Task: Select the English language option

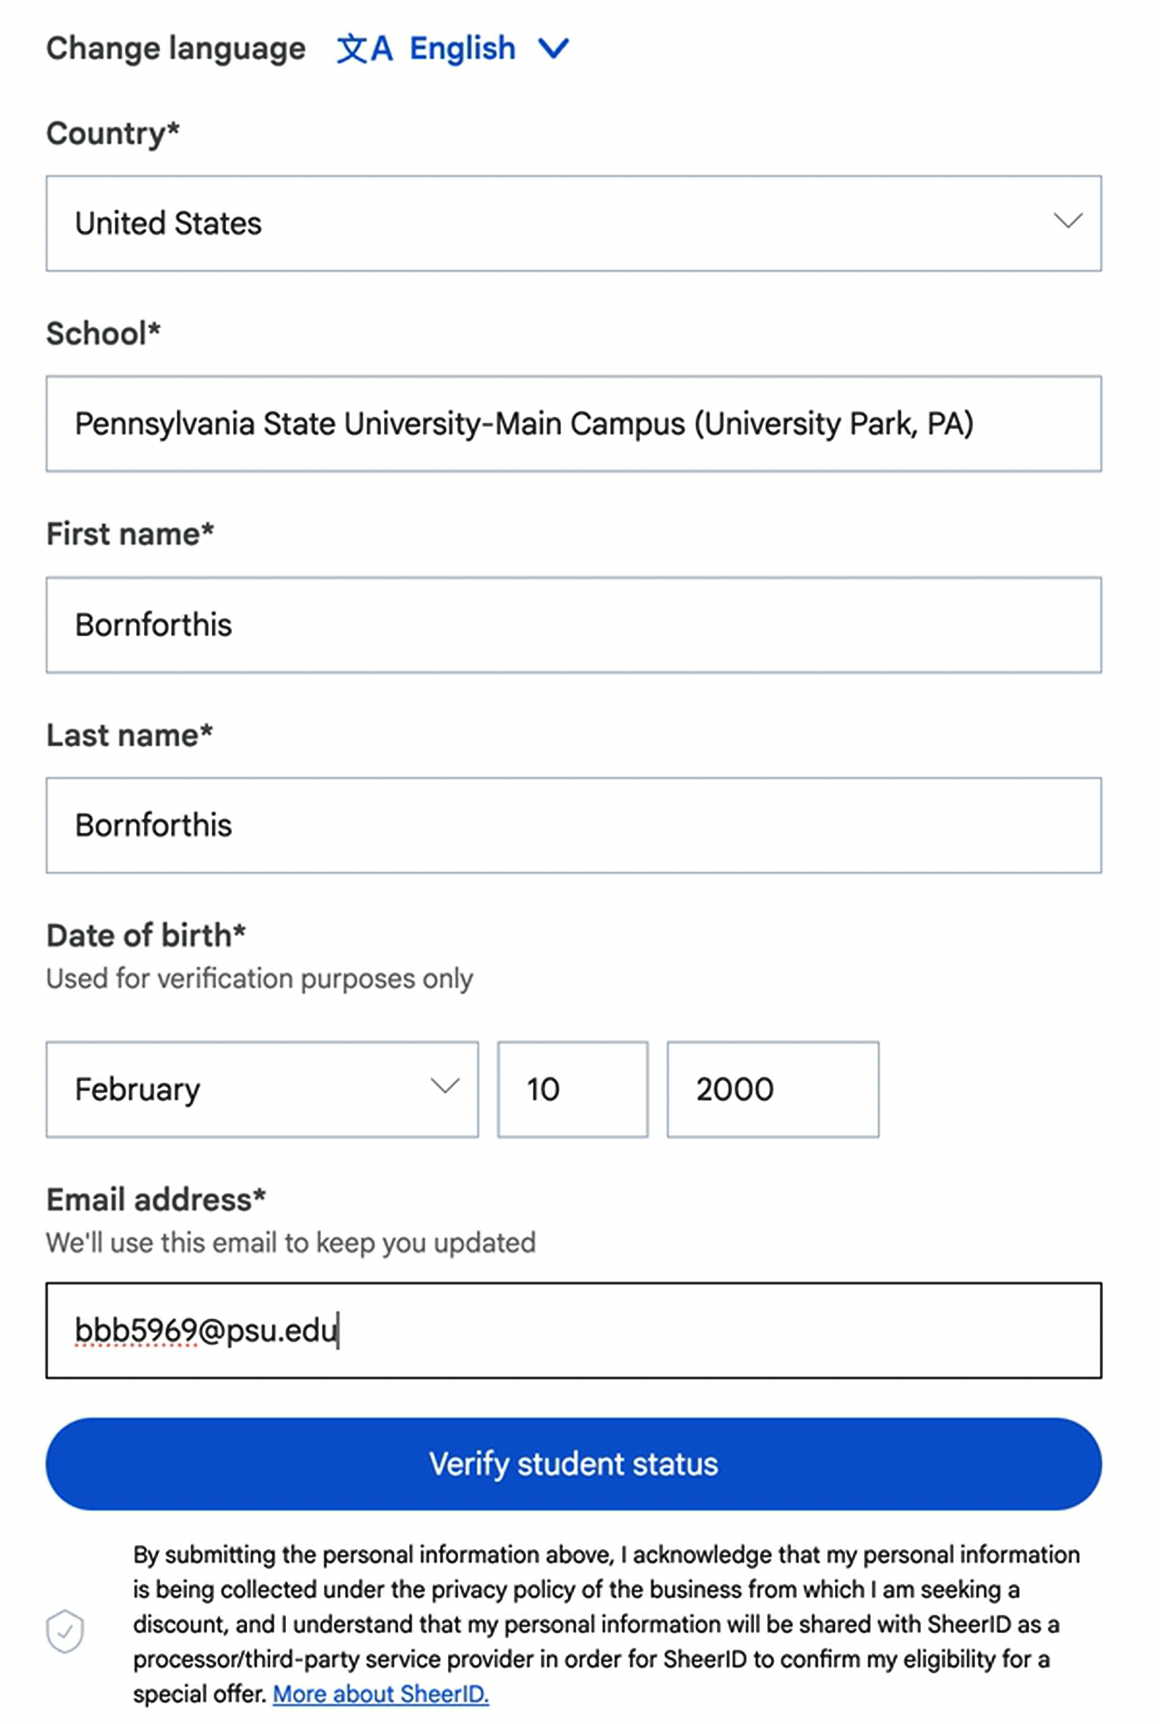Action: pyautogui.click(x=462, y=48)
